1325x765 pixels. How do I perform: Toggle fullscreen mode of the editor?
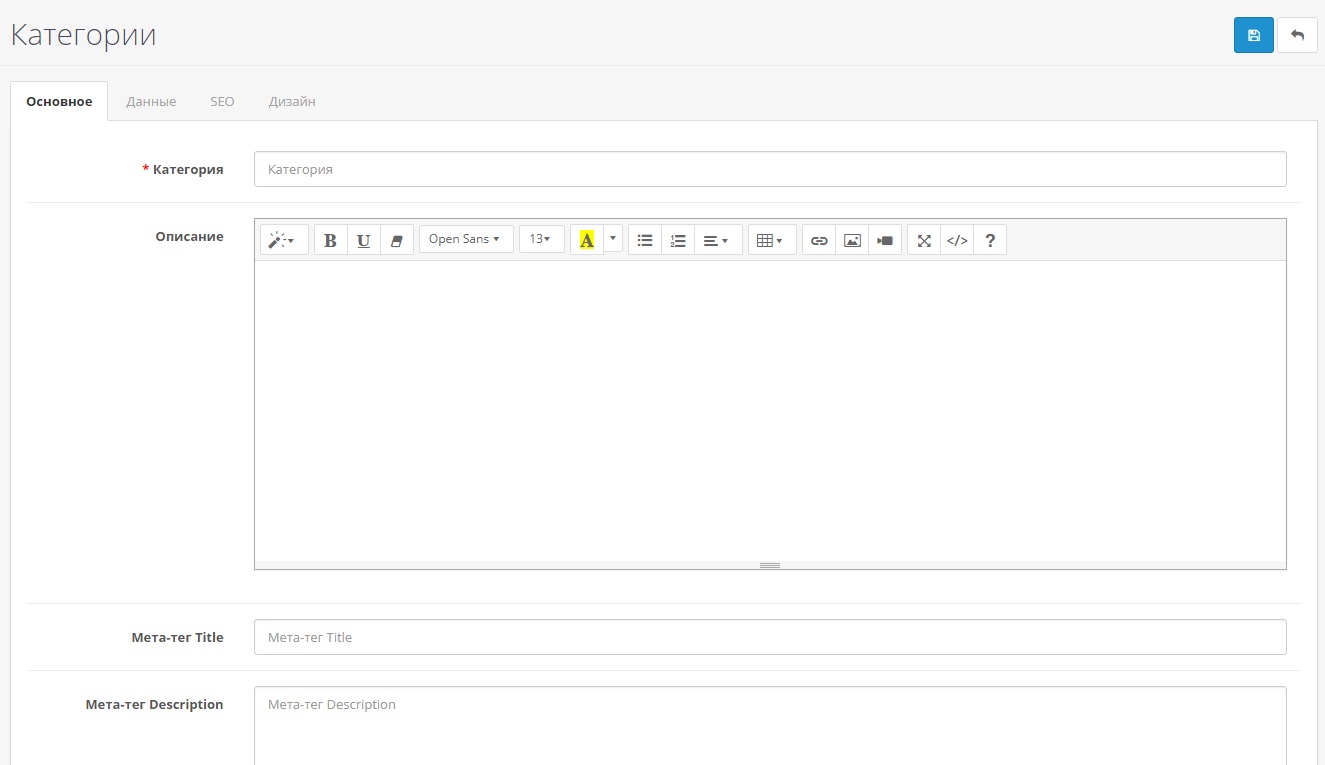(x=924, y=240)
